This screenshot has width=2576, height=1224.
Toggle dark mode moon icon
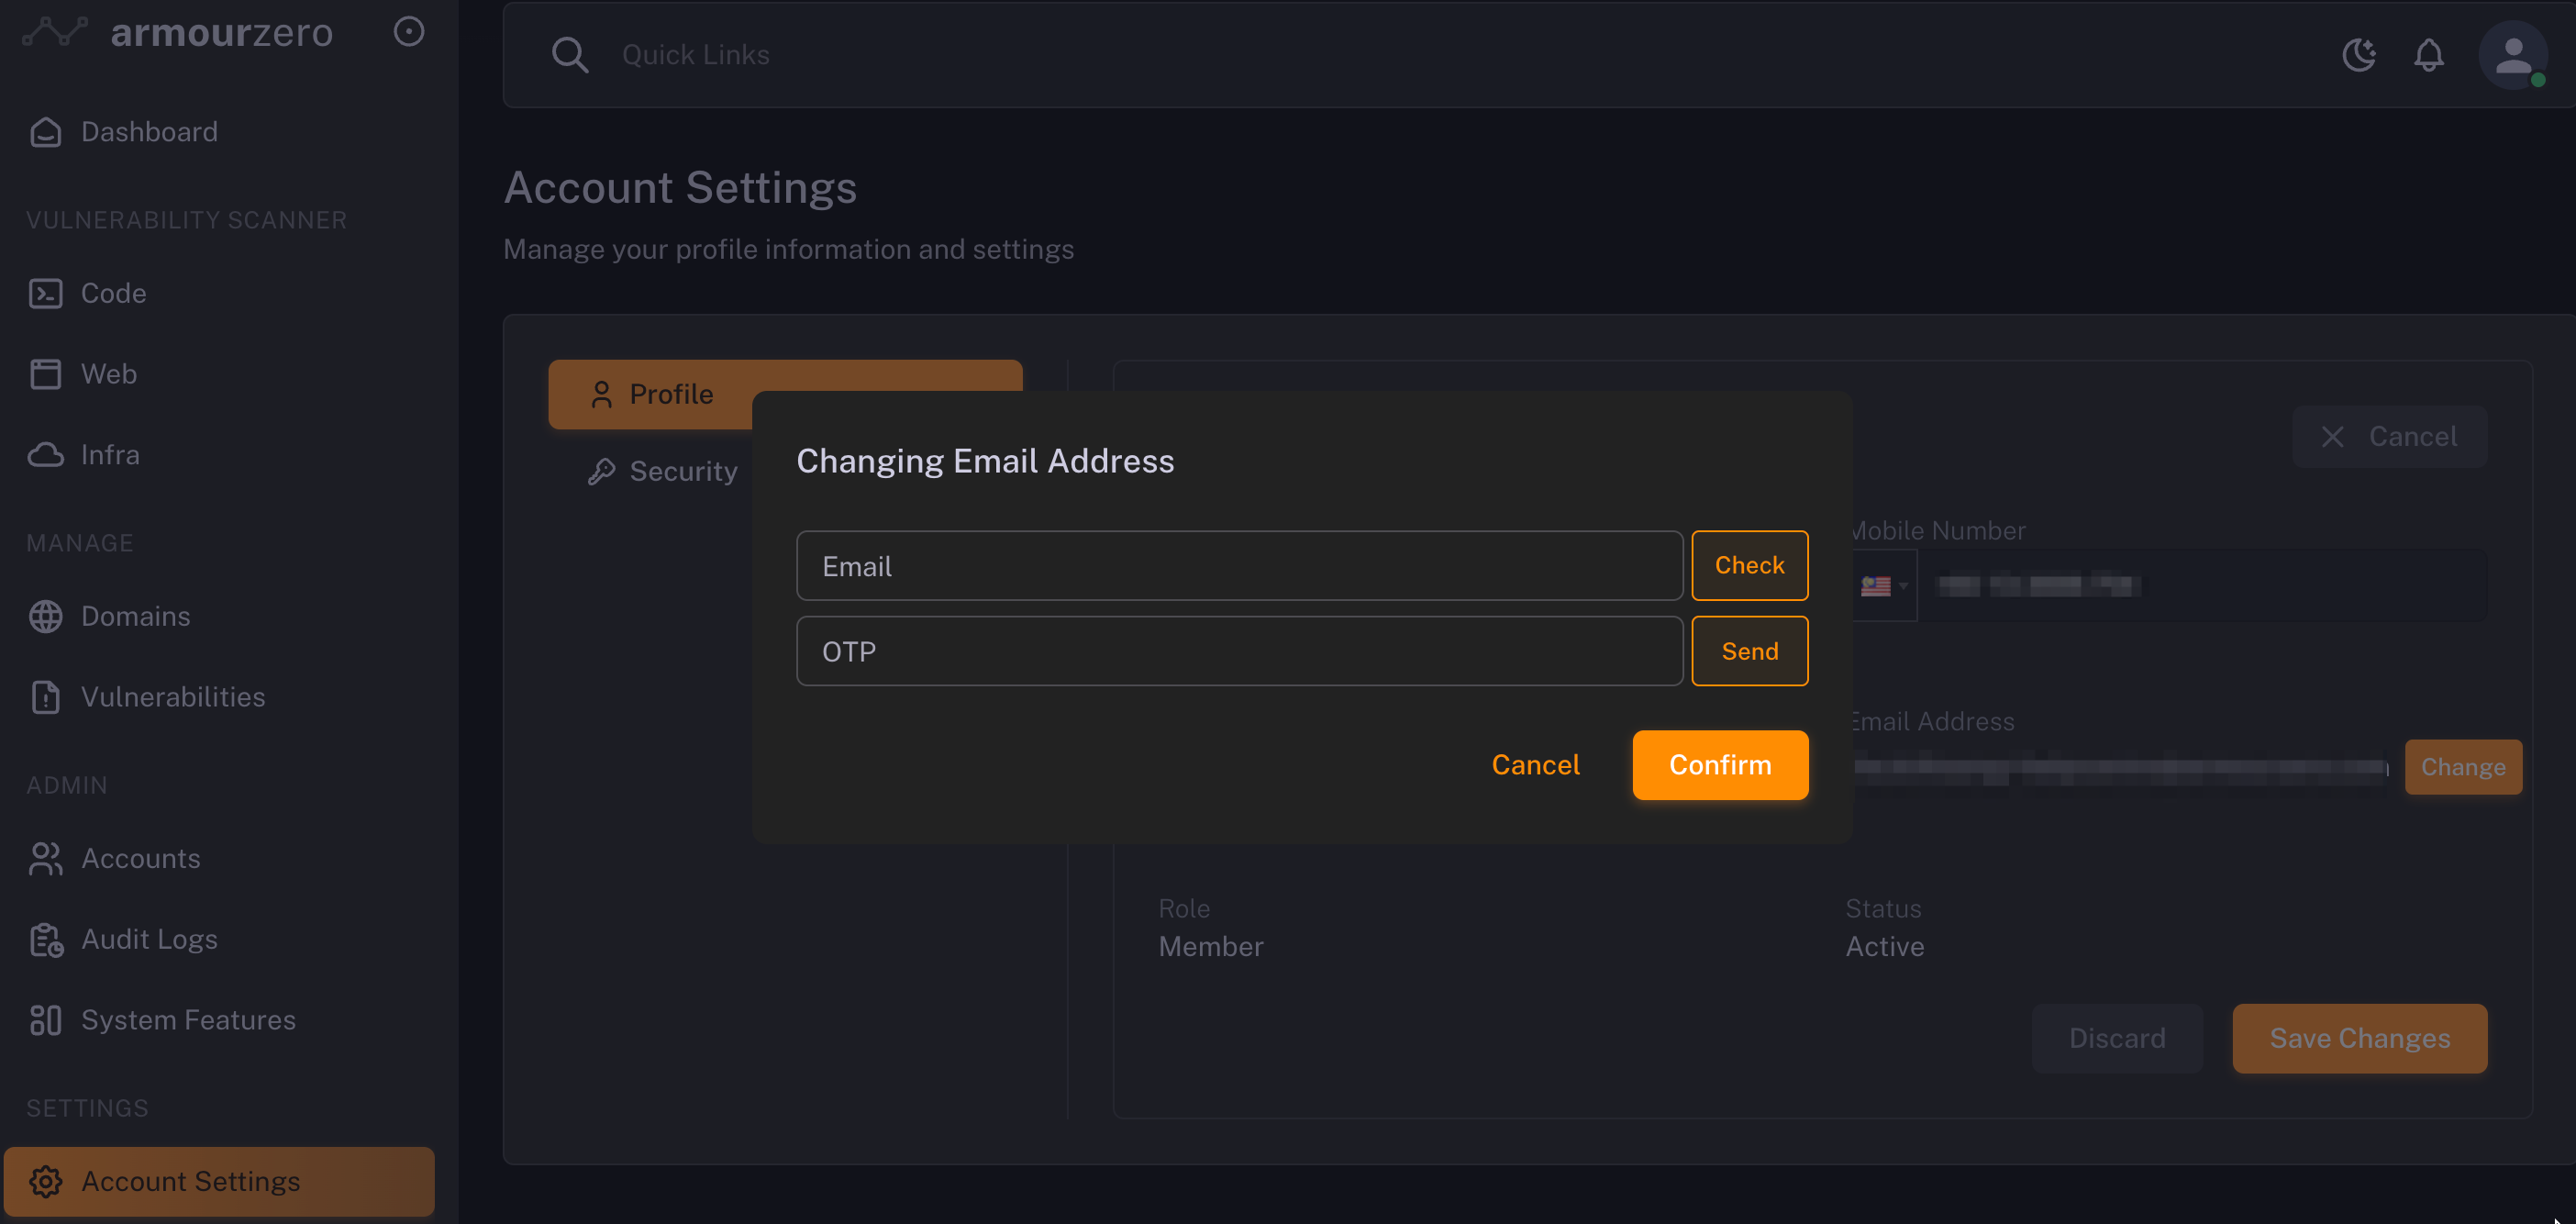[x=2358, y=55]
